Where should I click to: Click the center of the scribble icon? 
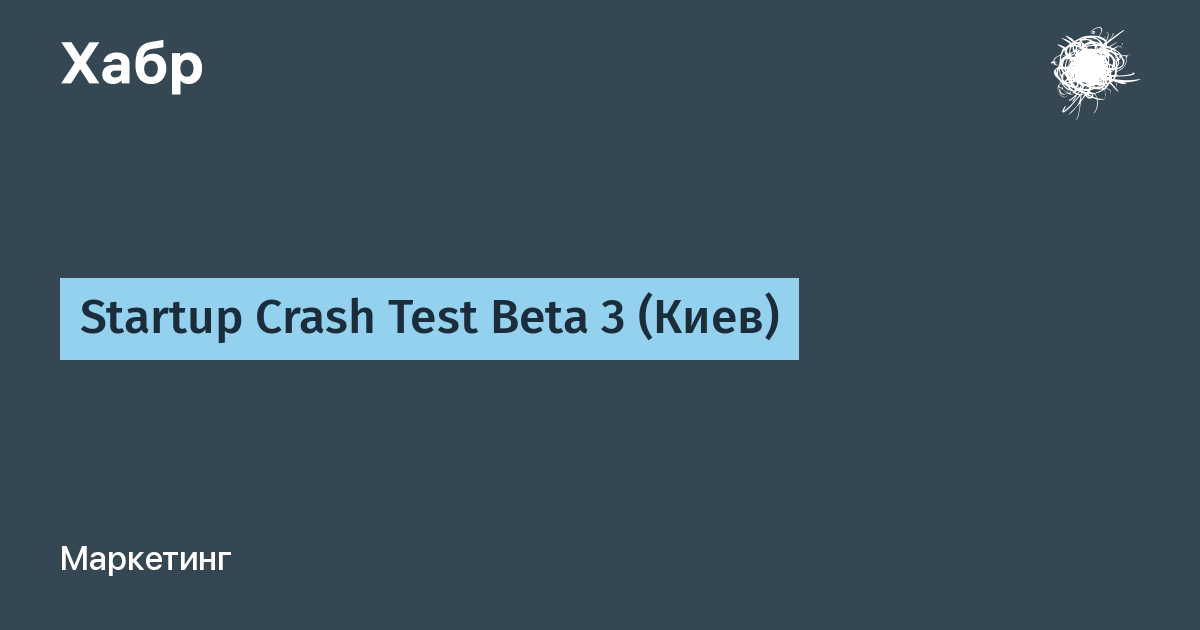click(1094, 71)
